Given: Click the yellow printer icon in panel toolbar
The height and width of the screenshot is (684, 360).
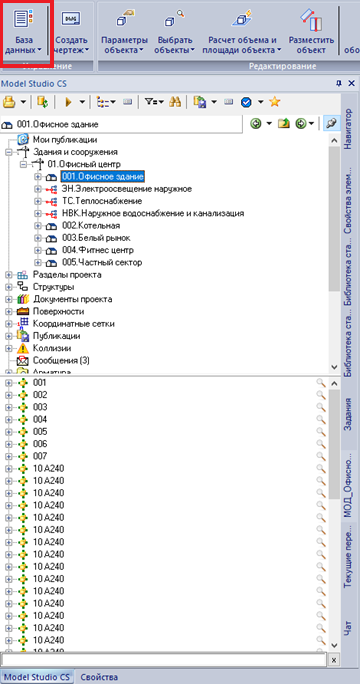Looking at the screenshot, I should pos(10,102).
